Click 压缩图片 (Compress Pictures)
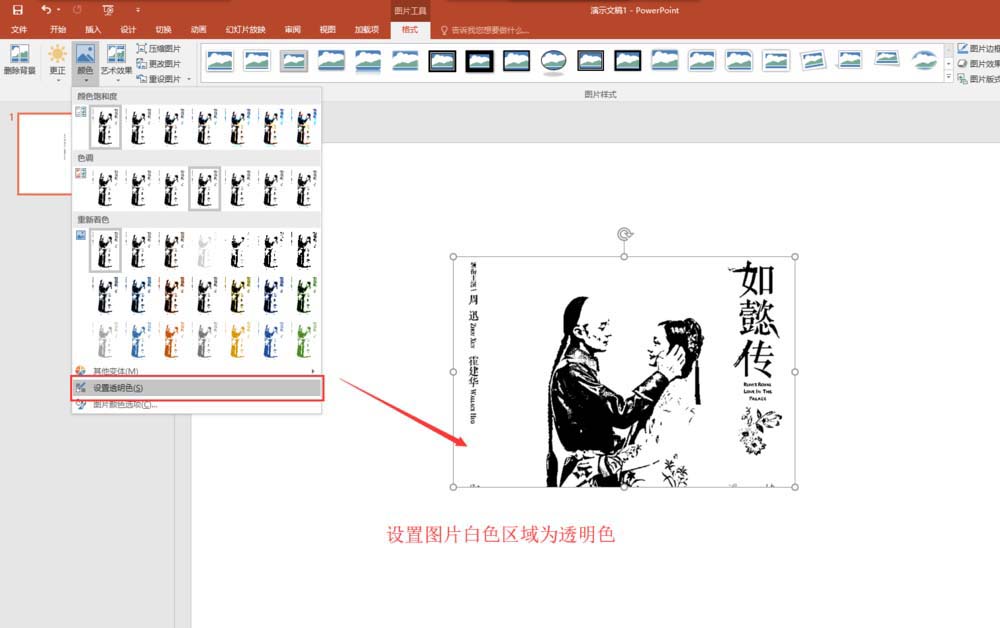This screenshot has height=628, width=1000. (x=159, y=48)
